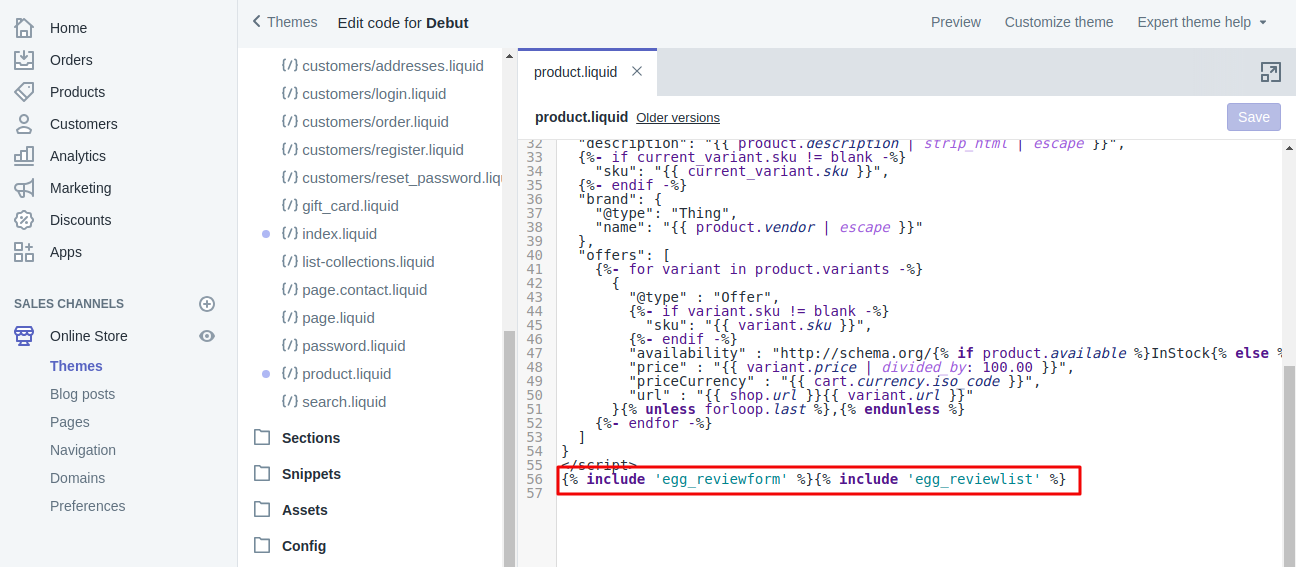Viewport: 1296px width, 567px height.
Task: Open customers/login.liquid file
Action: tap(374, 94)
